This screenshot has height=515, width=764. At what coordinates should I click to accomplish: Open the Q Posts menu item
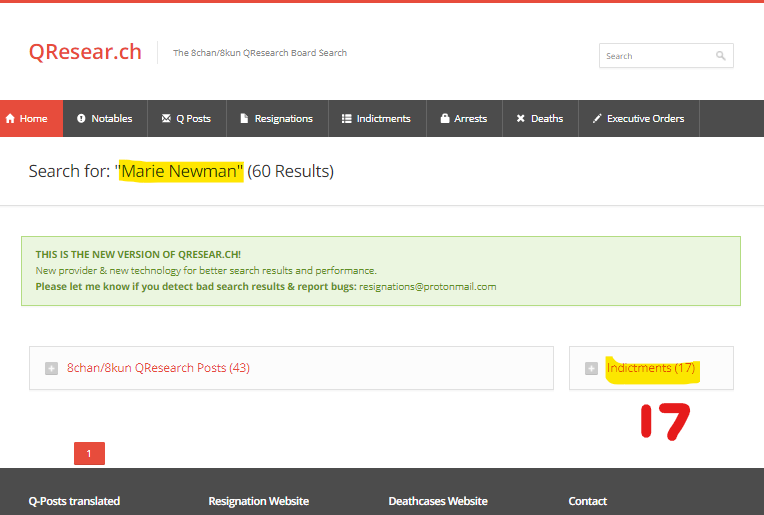click(x=187, y=118)
